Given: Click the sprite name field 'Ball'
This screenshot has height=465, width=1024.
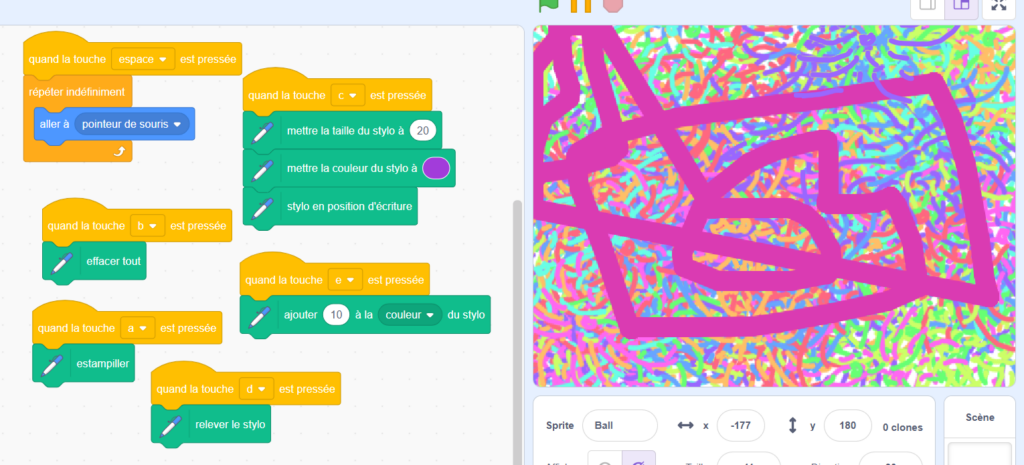Looking at the screenshot, I should 620,426.
